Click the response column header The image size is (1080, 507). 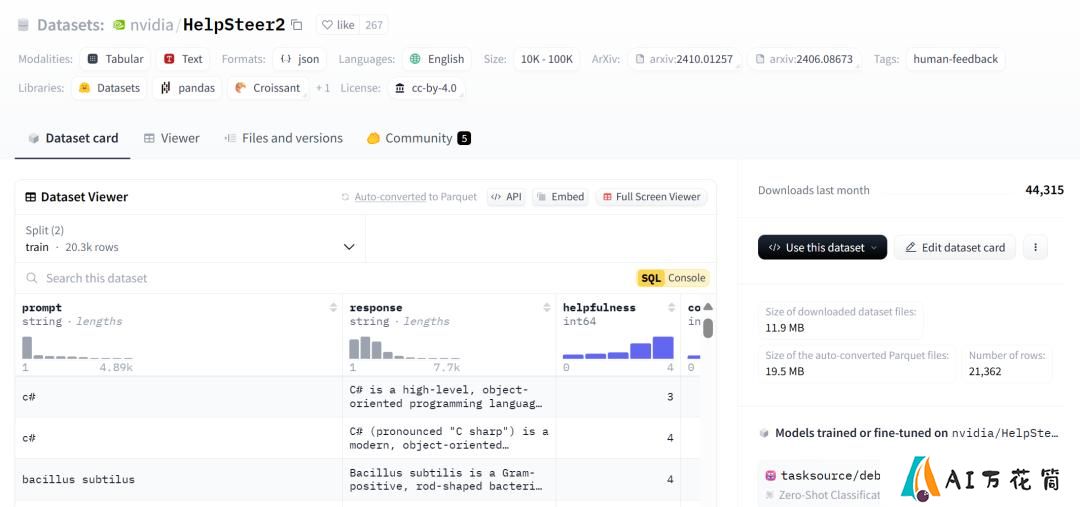click(376, 308)
